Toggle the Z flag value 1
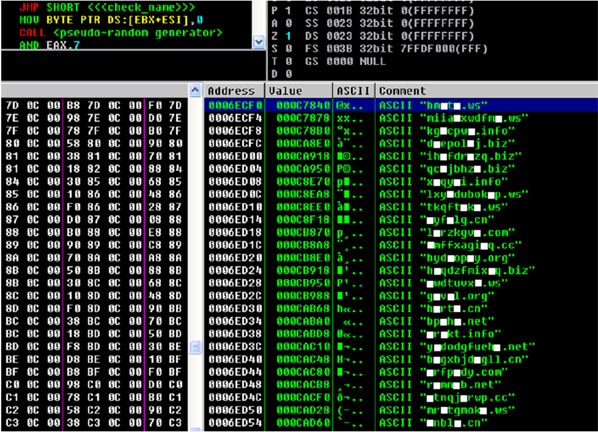Viewport: 598px width, 432px height. click(288, 36)
